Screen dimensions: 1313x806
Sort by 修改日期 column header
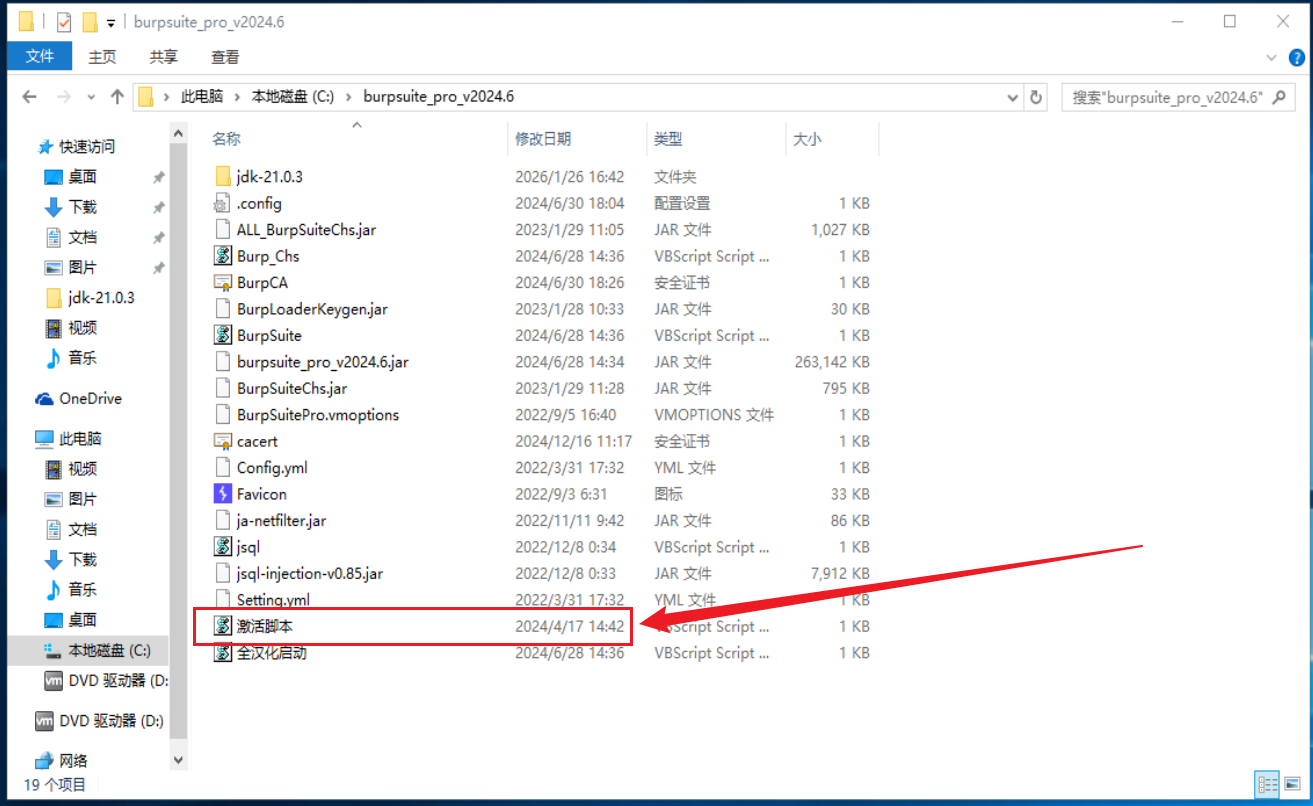click(x=543, y=139)
